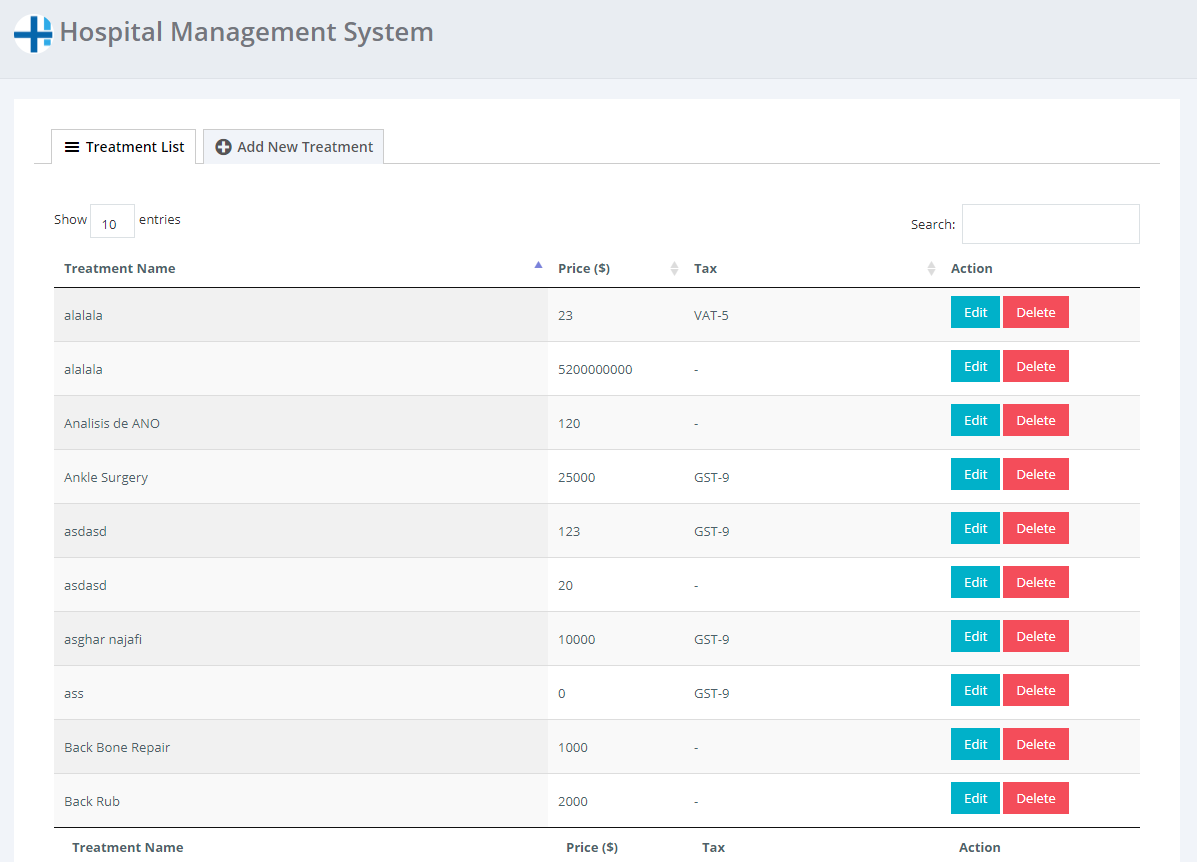Click the Price column sort arrows
Screen dimensions: 1197x862
pos(674,268)
